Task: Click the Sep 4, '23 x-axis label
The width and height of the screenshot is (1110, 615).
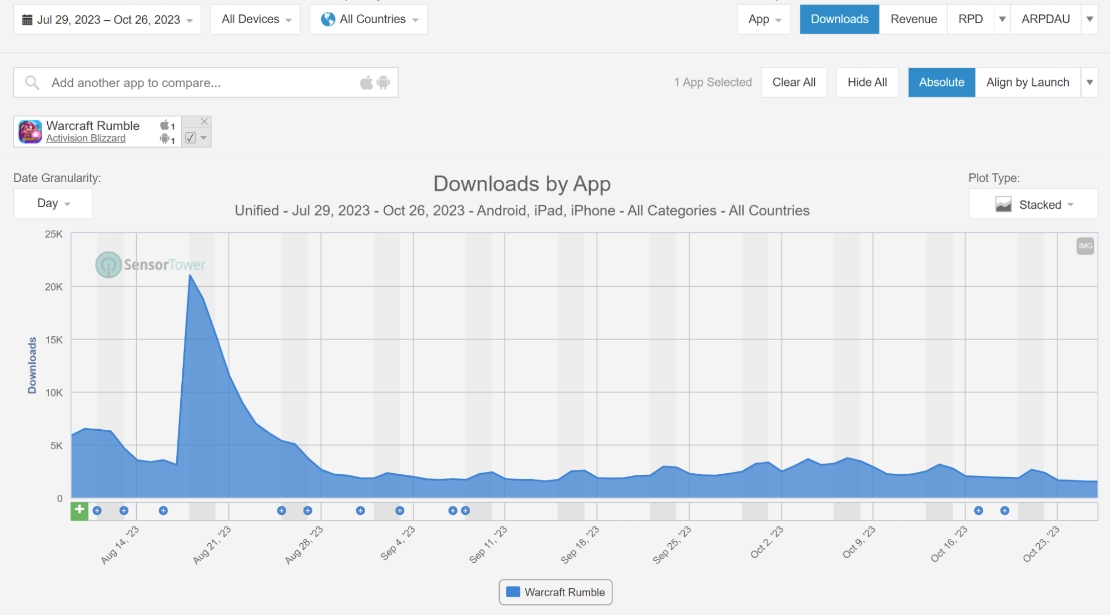Action: click(397, 544)
